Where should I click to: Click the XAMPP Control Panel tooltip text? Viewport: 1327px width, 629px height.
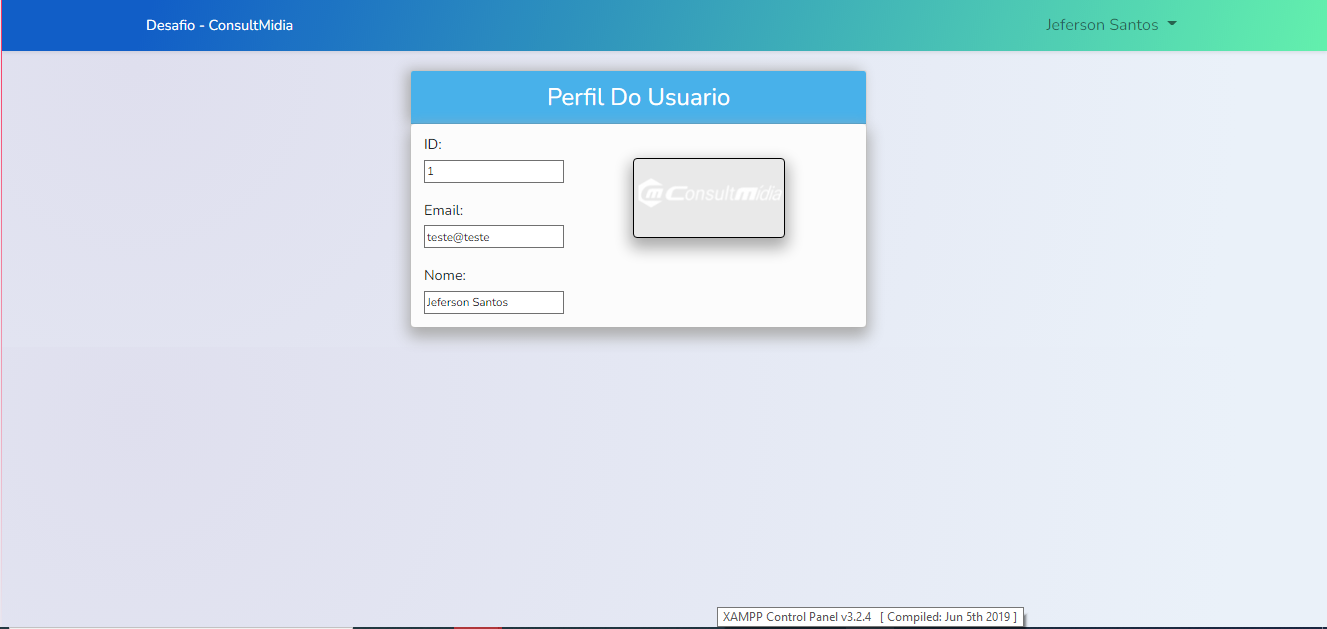(870, 617)
